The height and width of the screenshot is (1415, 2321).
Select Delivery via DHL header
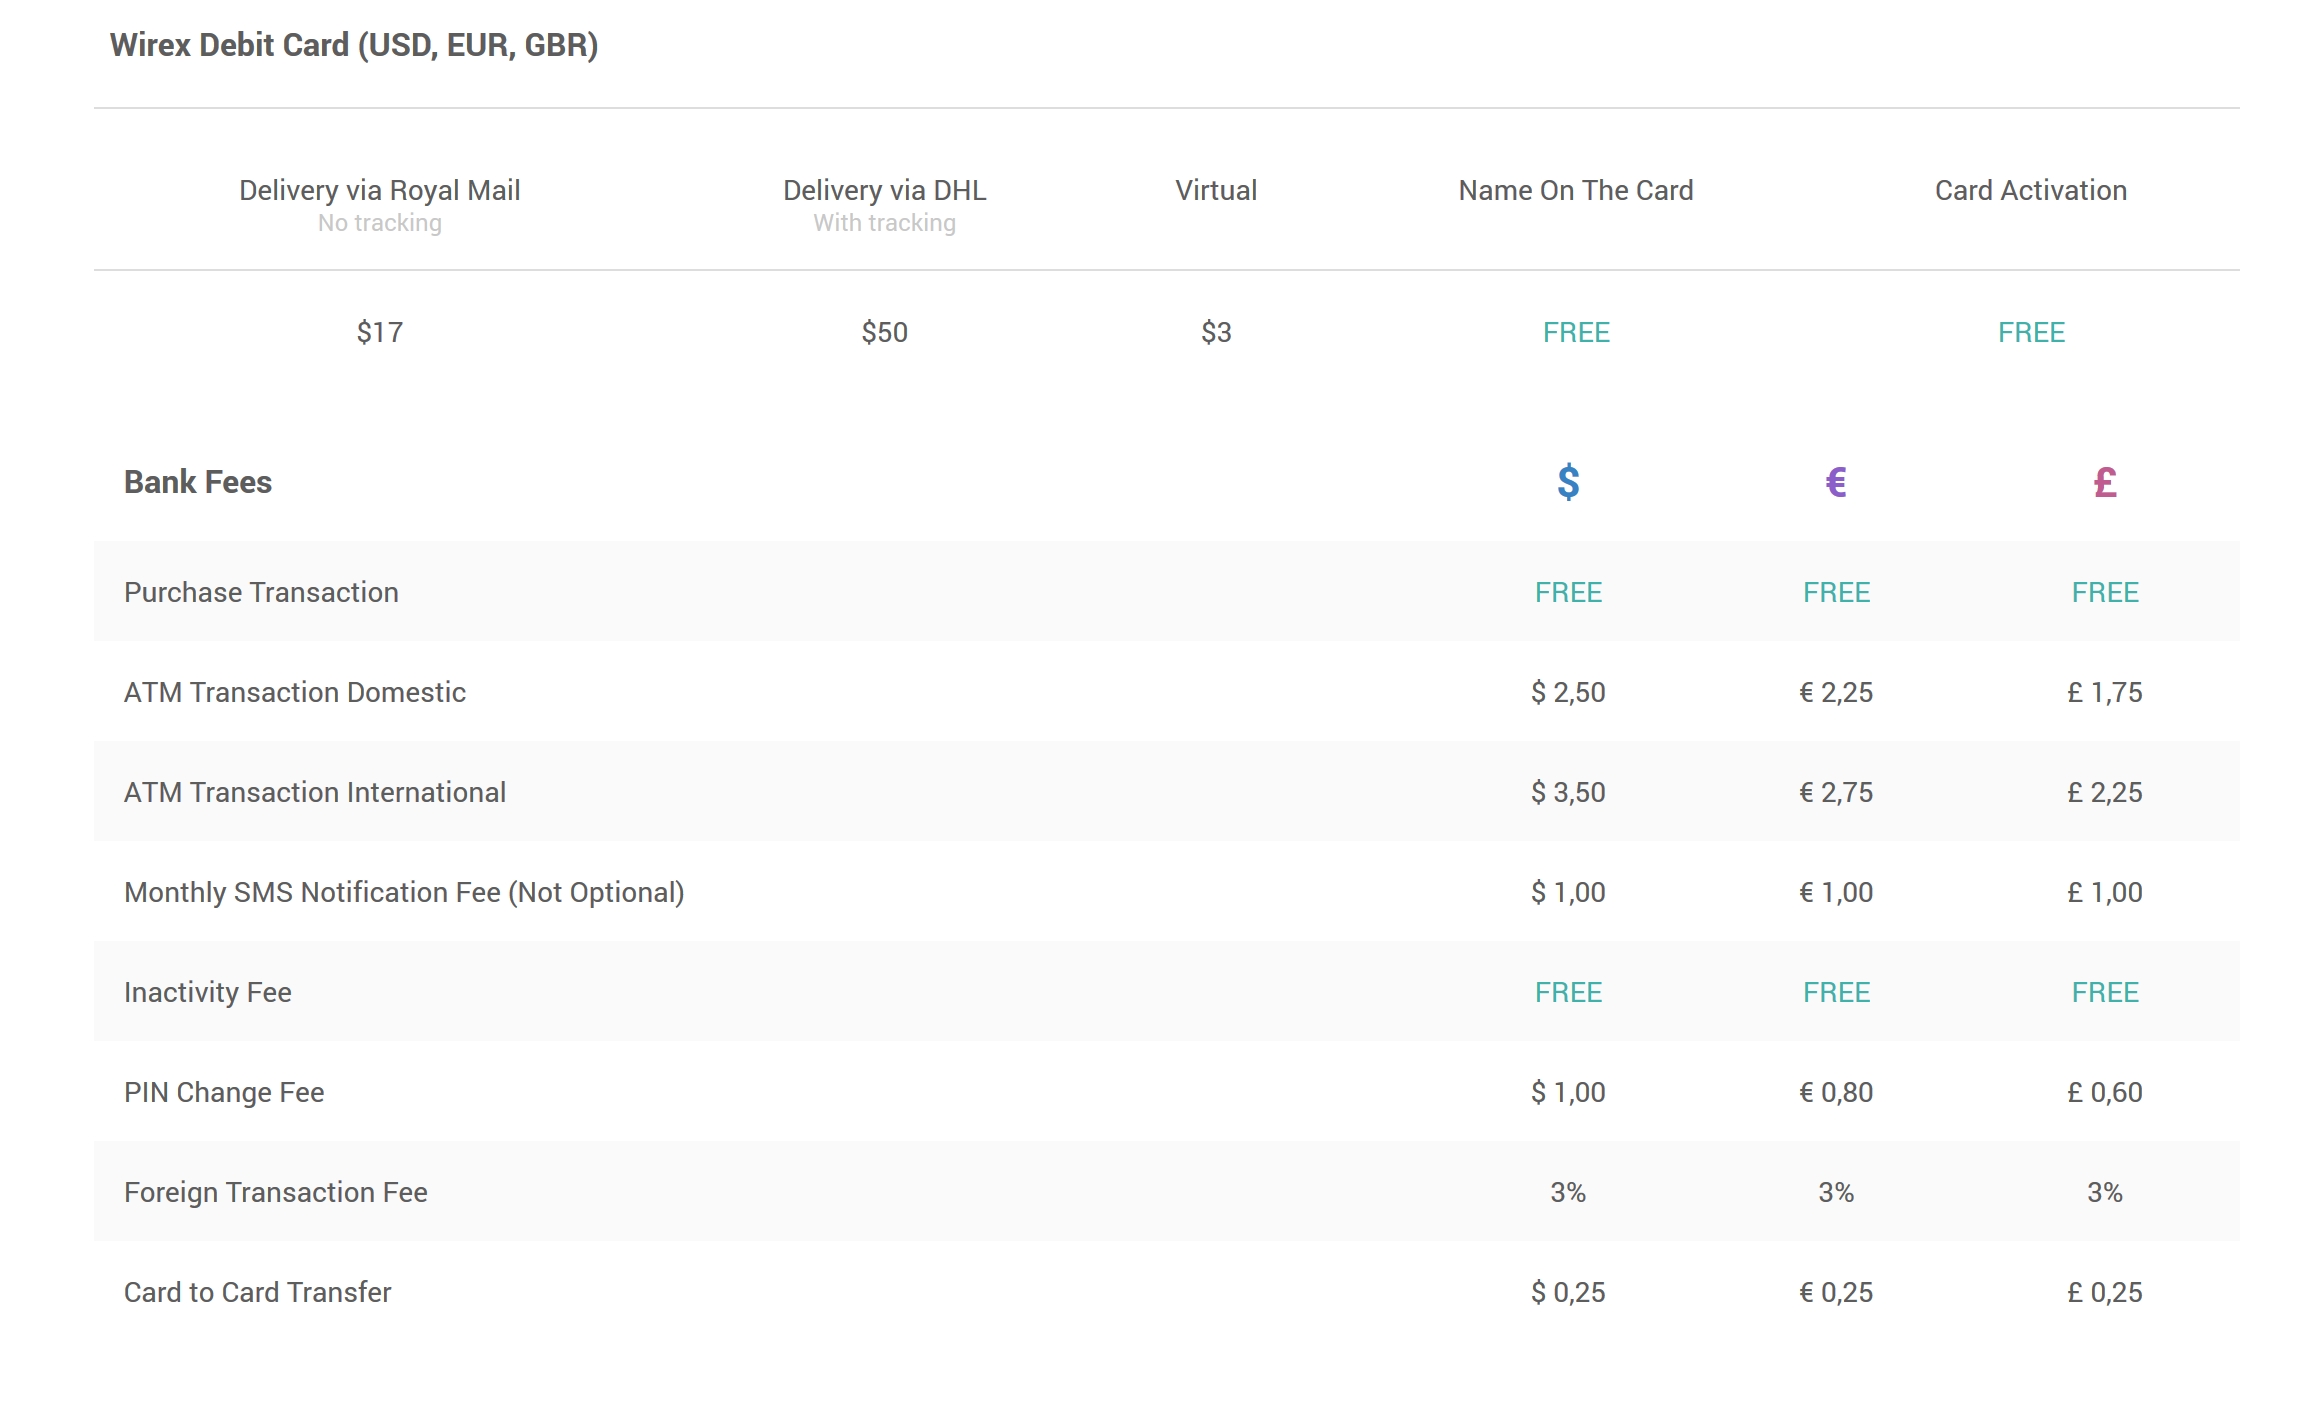click(x=885, y=190)
